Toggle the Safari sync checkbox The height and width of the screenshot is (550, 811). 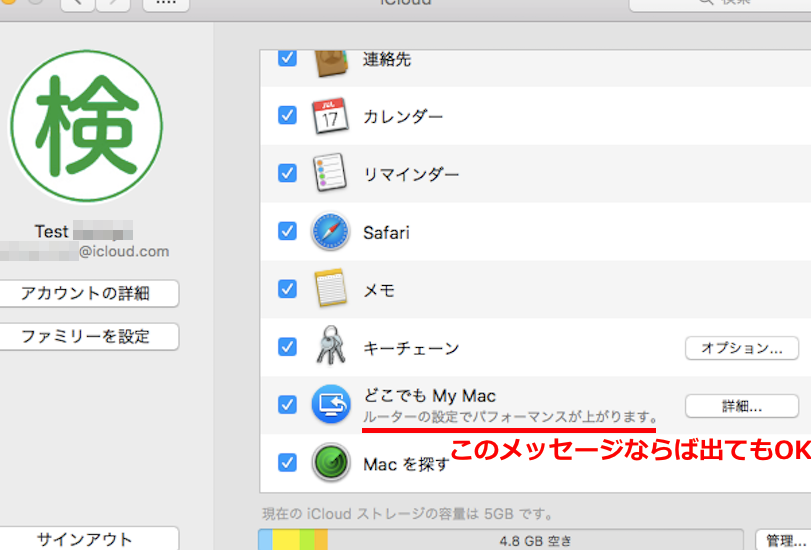tap(287, 231)
